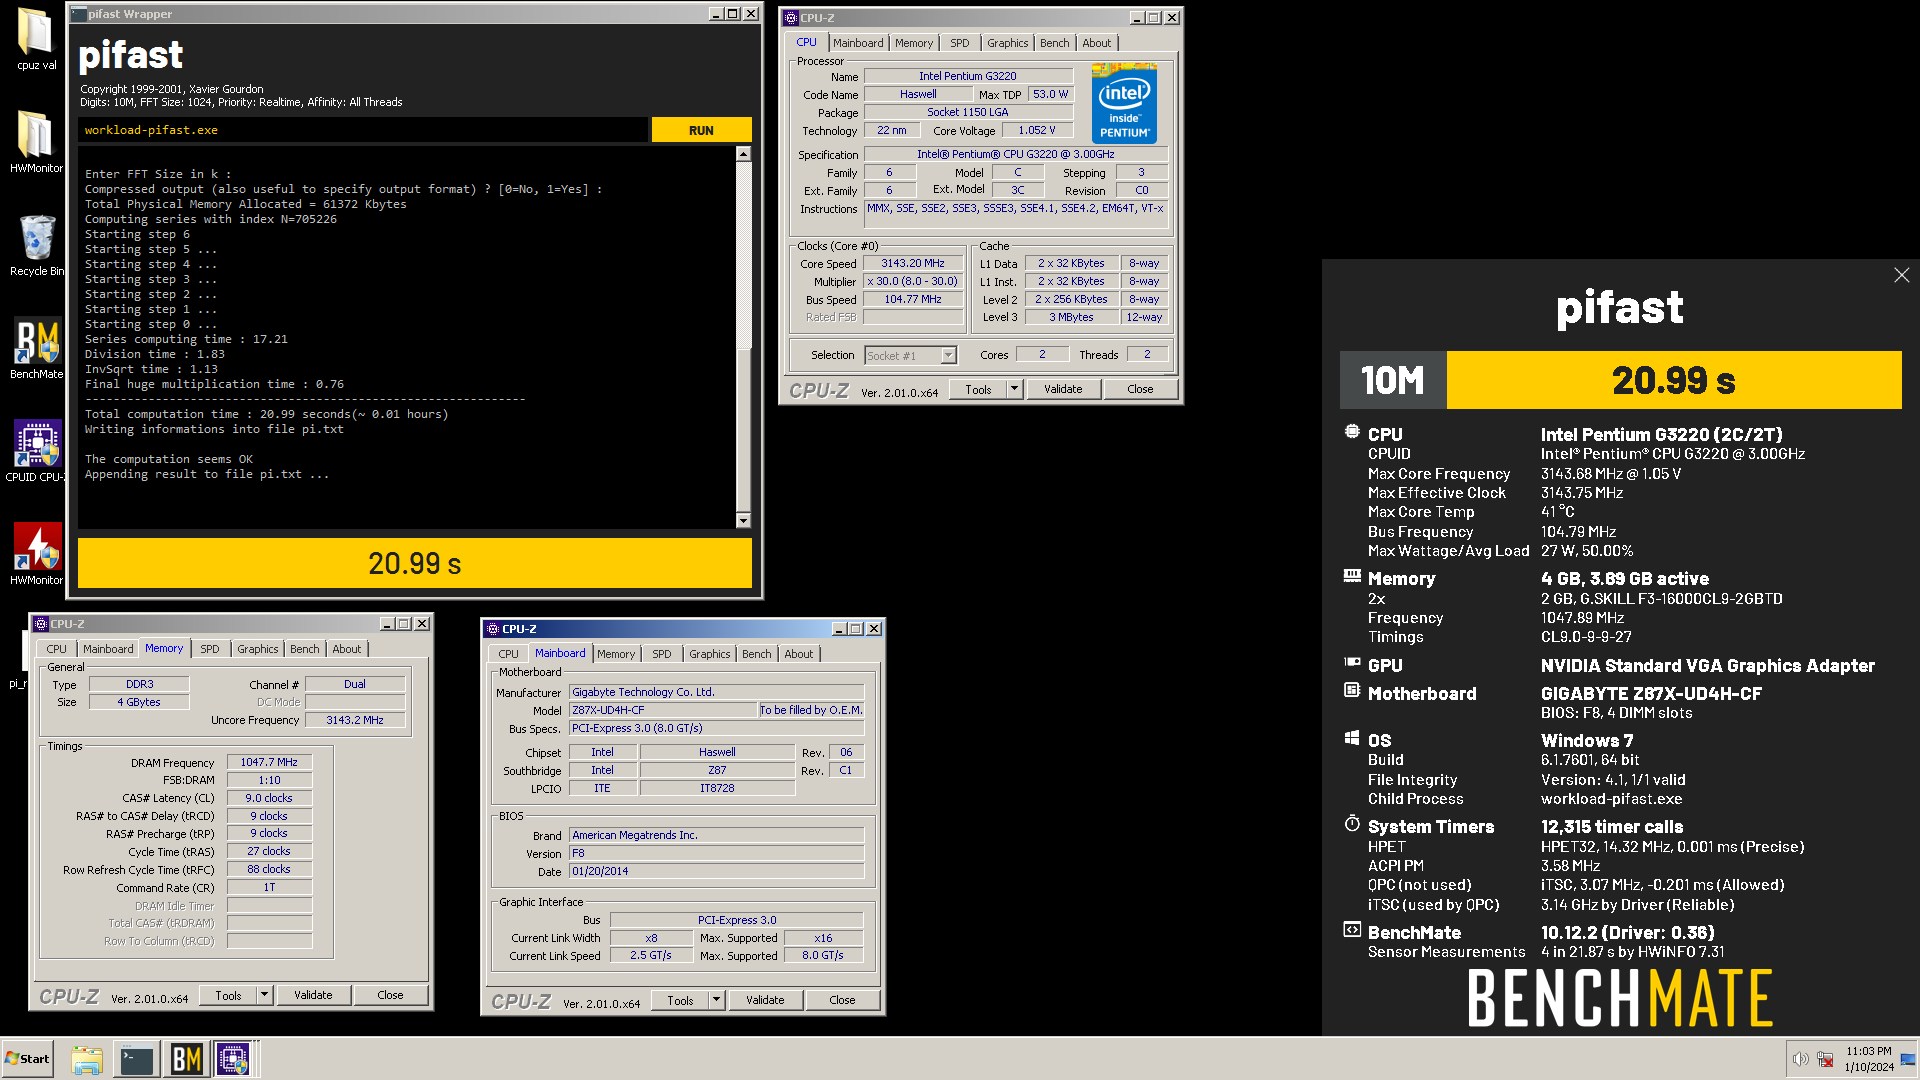Screen dimensions: 1920x1080
Task: Click the Gigabyte Technology Co. Ltd. manufacturer field
Action: coord(716,692)
